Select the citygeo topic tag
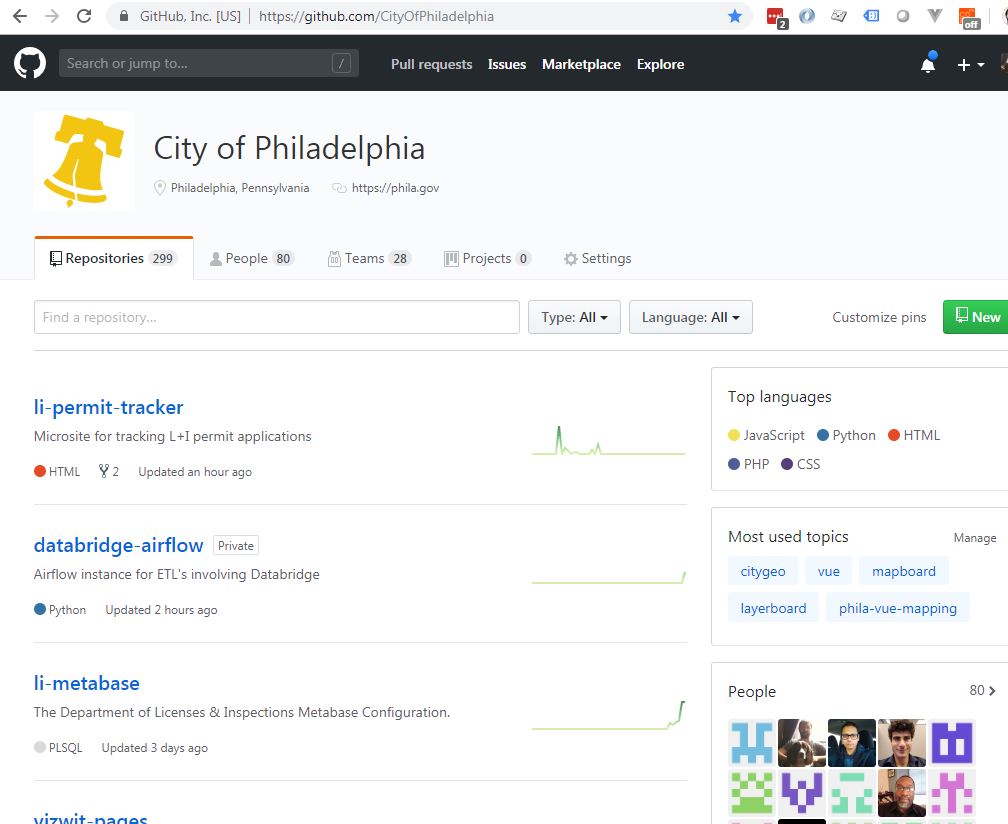1008x824 pixels. coord(762,571)
